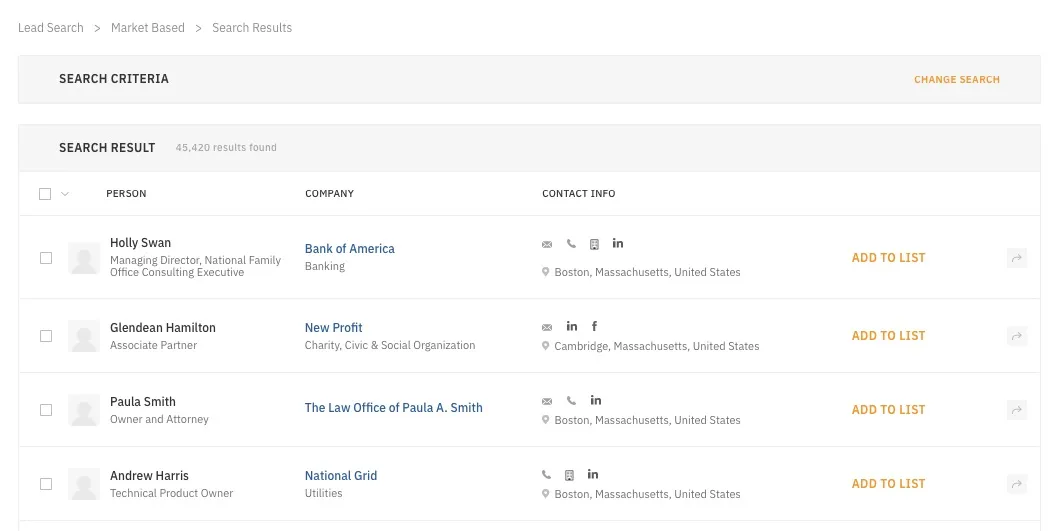The height and width of the screenshot is (531, 1058).
Task: Click CHANGE SEARCH link
Action: point(957,80)
